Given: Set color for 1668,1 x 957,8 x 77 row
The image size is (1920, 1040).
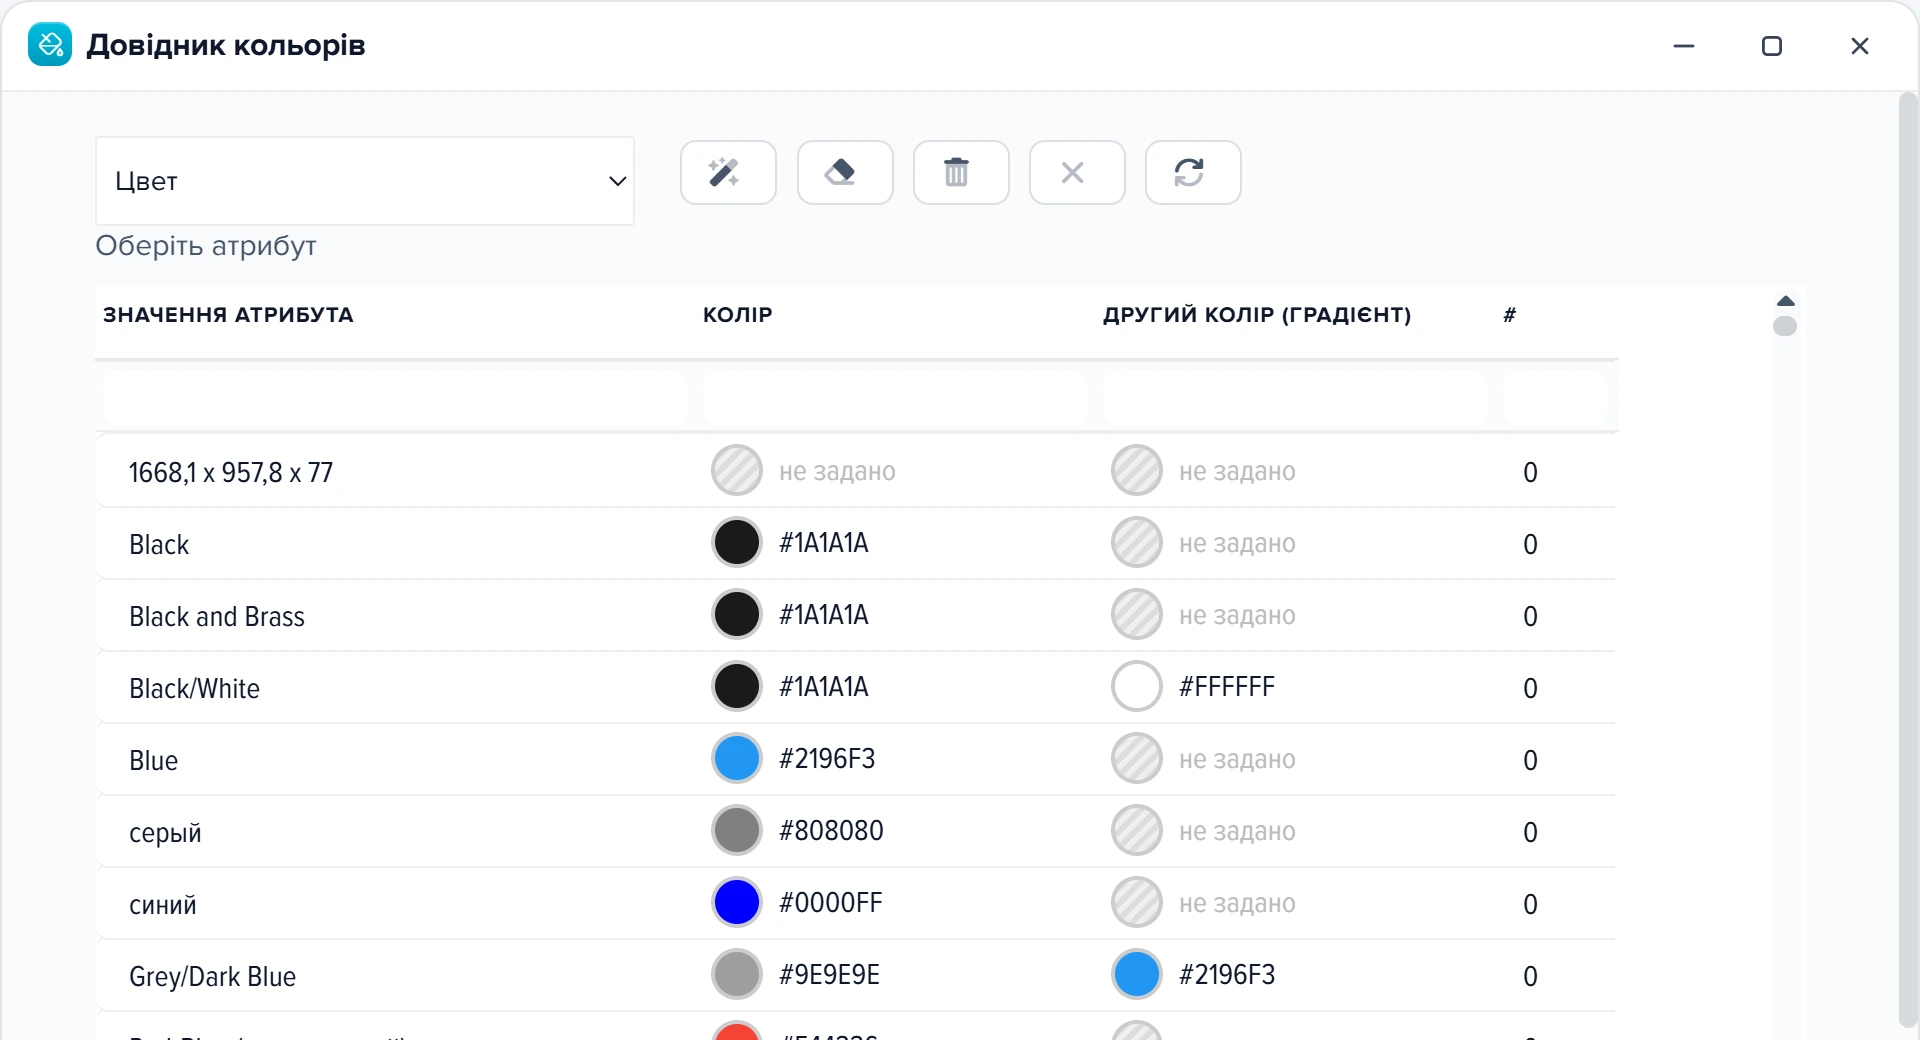Looking at the screenshot, I should (737, 471).
